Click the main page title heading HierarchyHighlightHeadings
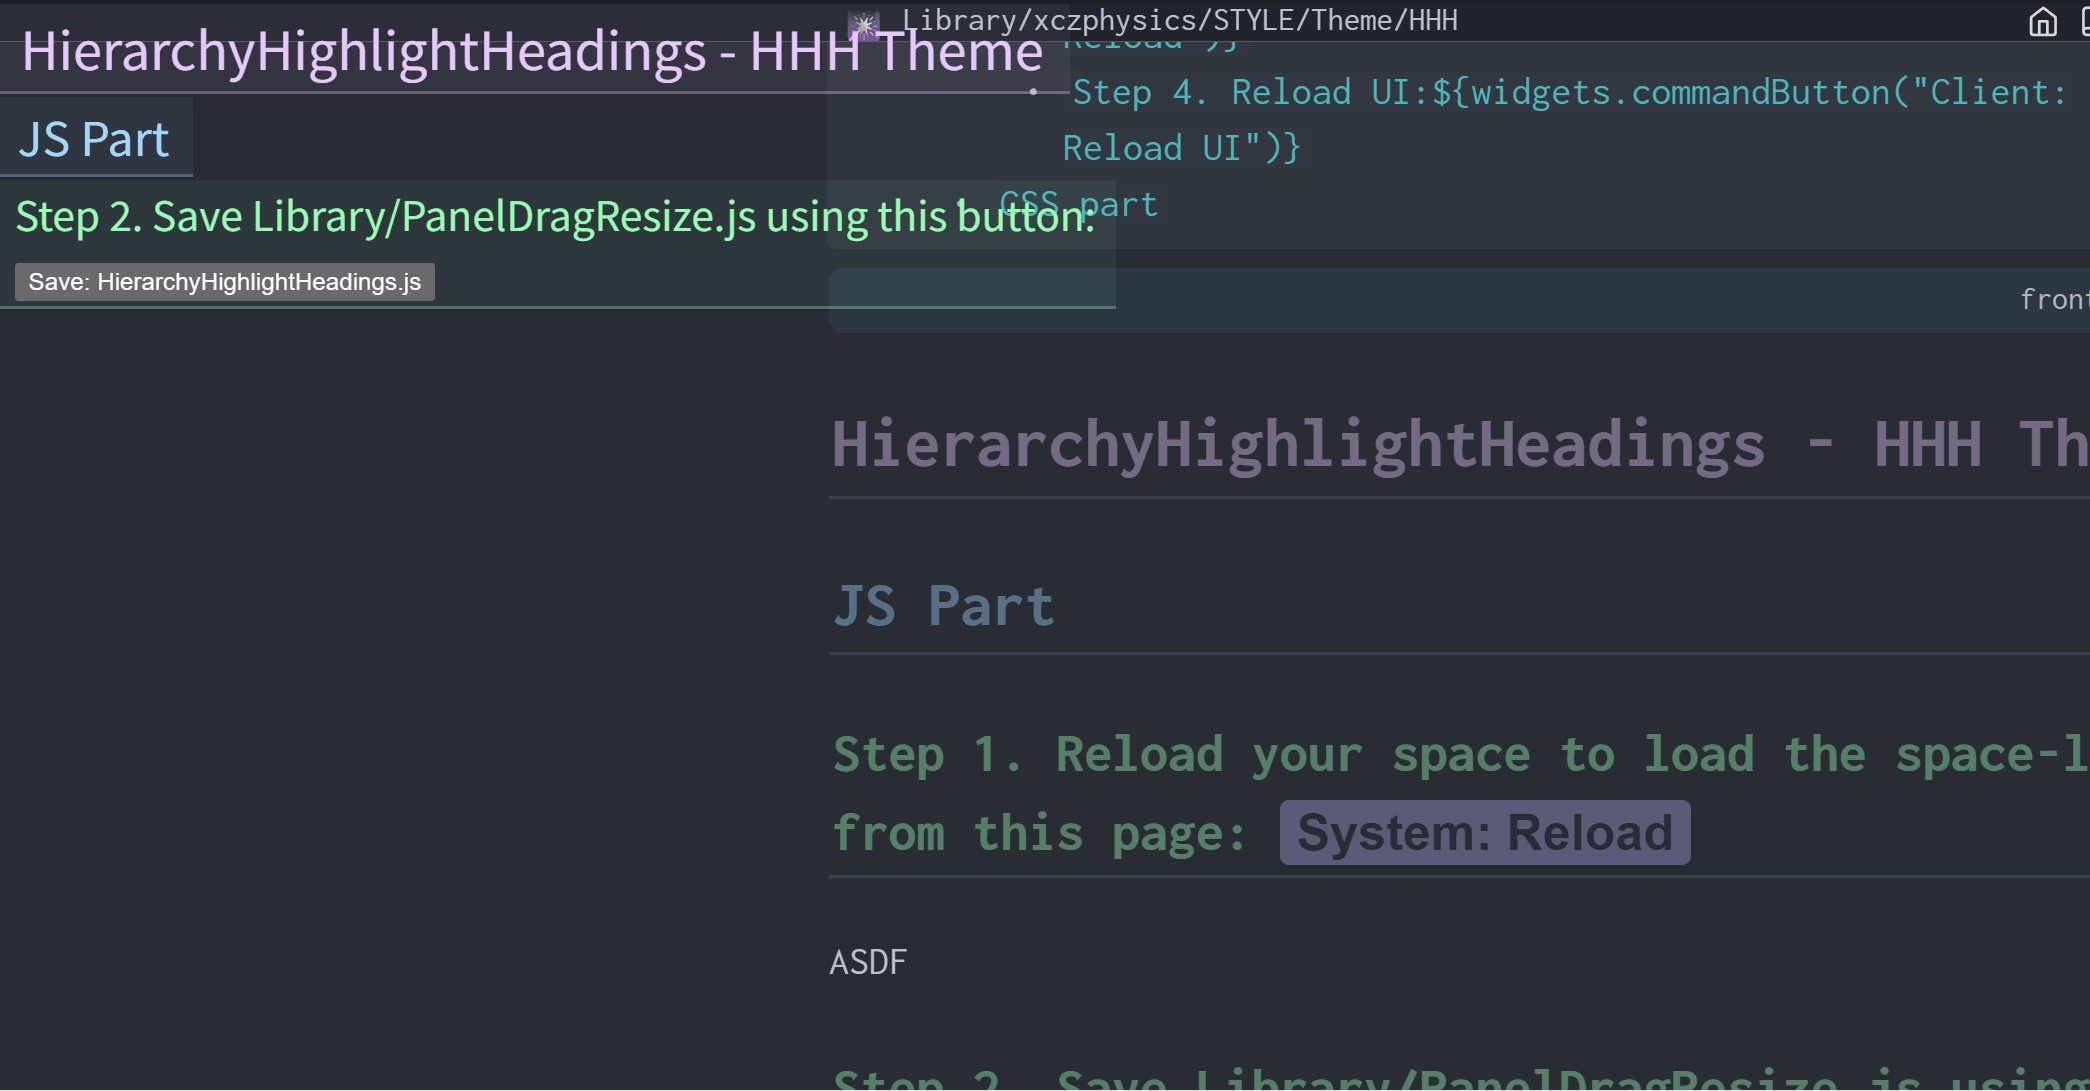Image resolution: width=2090 pixels, height=1091 pixels. point(1297,445)
